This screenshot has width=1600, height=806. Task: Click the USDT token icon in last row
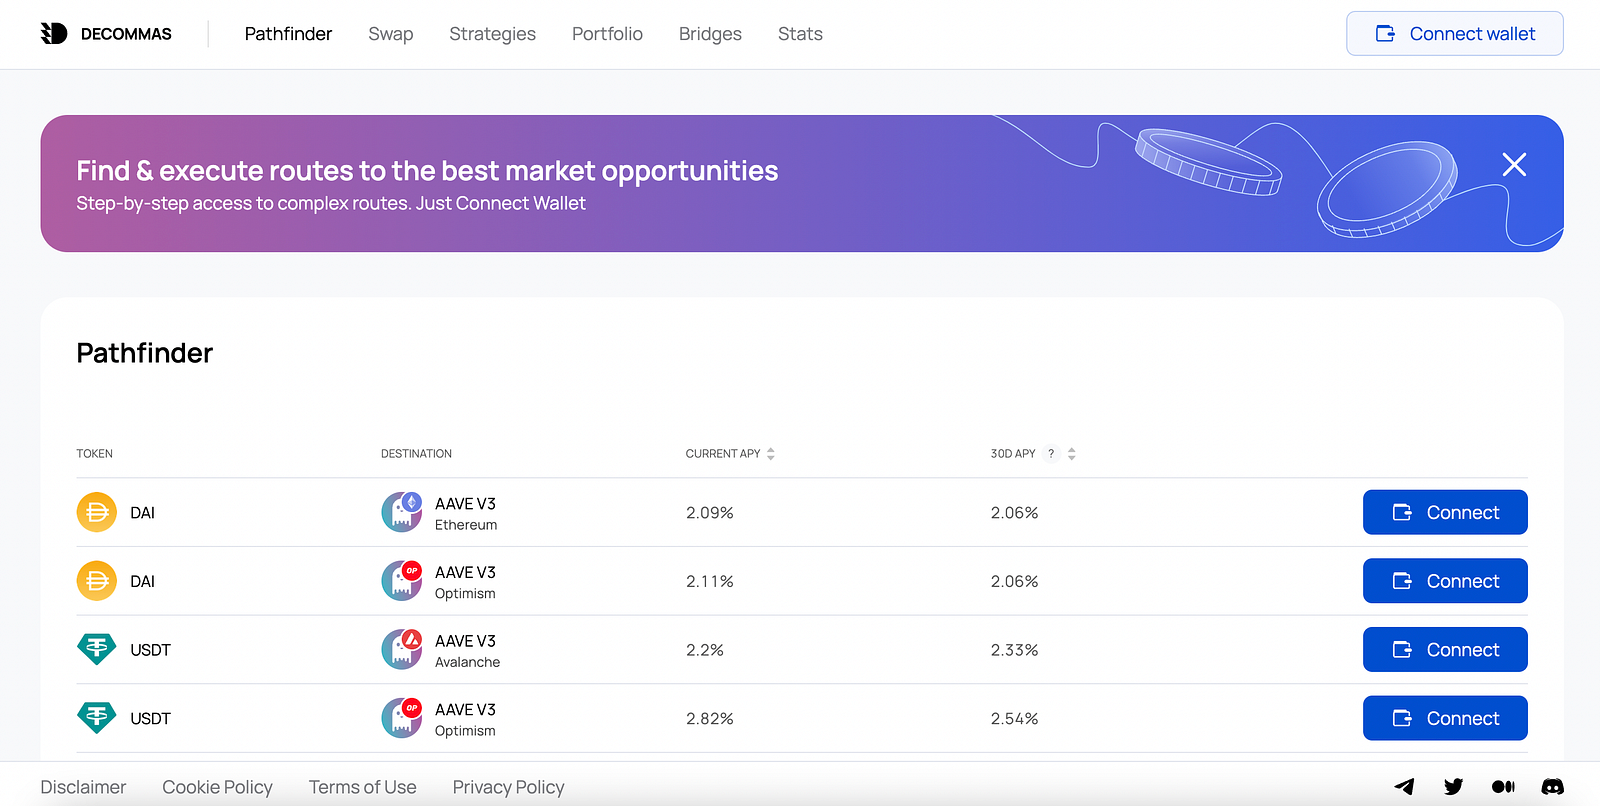click(x=97, y=718)
